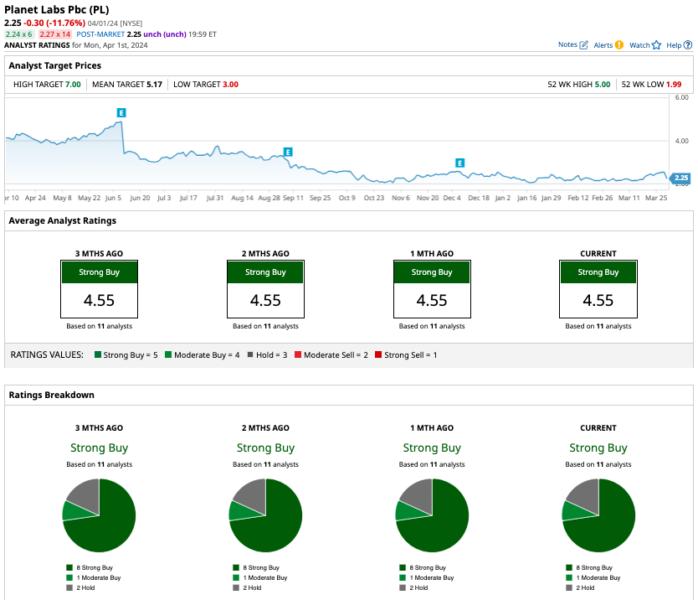This screenshot has height=600, width=698.
Task: Click the Hold = 3 legend swatch
Action: [x=250, y=355]
